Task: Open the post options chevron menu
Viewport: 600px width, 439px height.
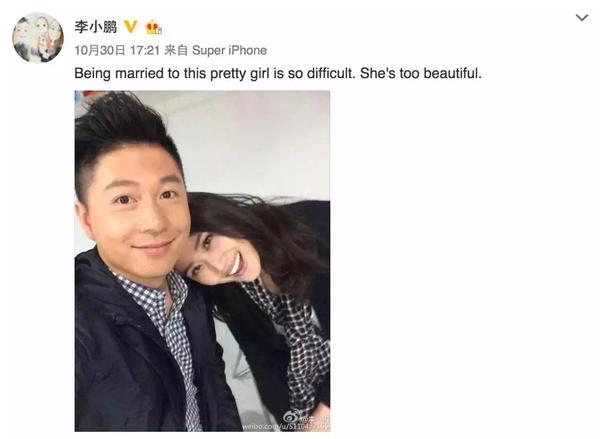Action: coord(582,18)
